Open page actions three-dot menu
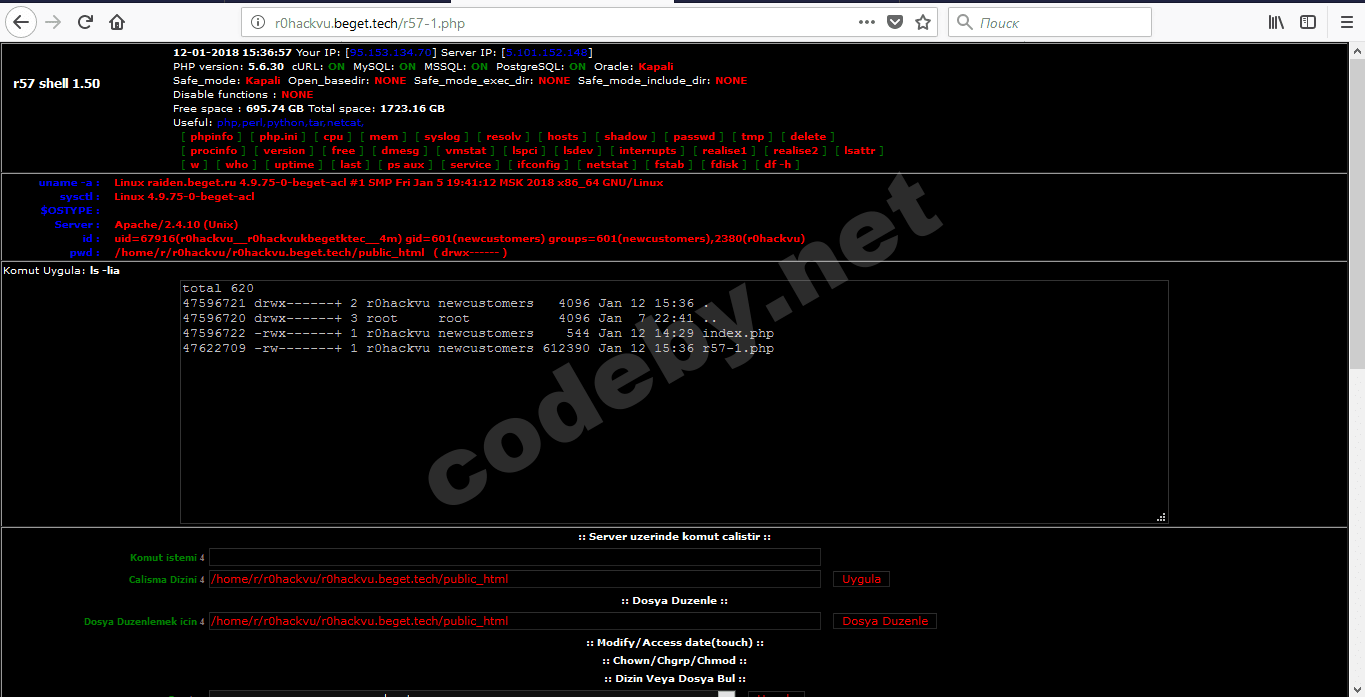 (867, 22)
